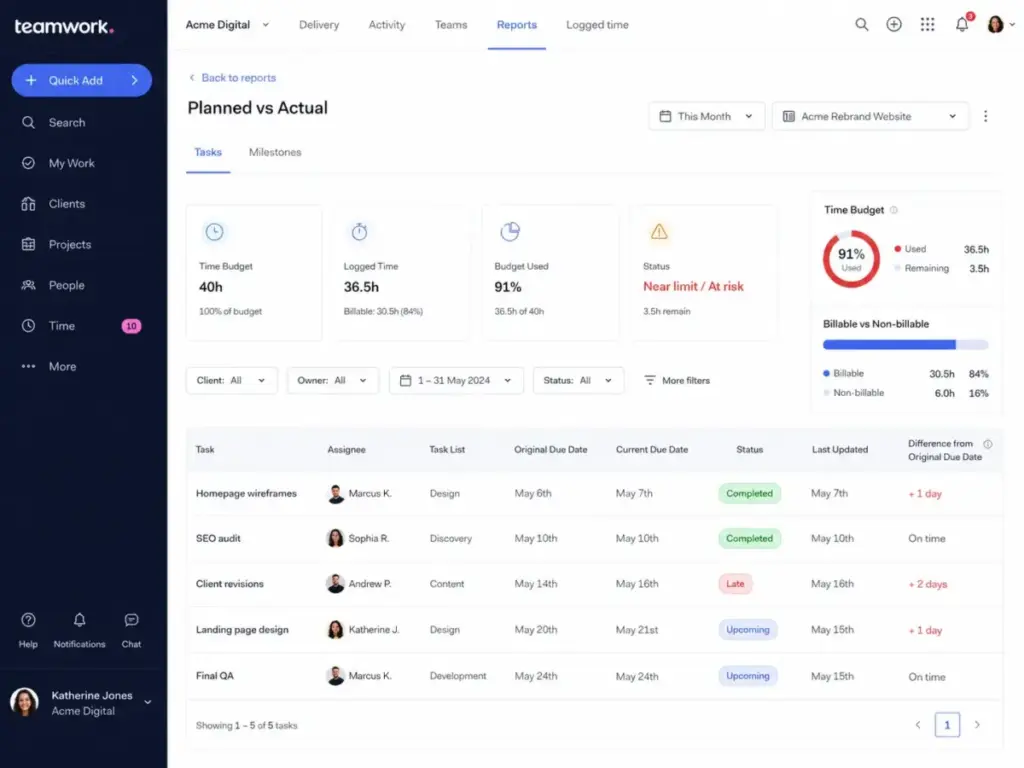Open the Owner: All filter dropdown

tap(332, 381)
